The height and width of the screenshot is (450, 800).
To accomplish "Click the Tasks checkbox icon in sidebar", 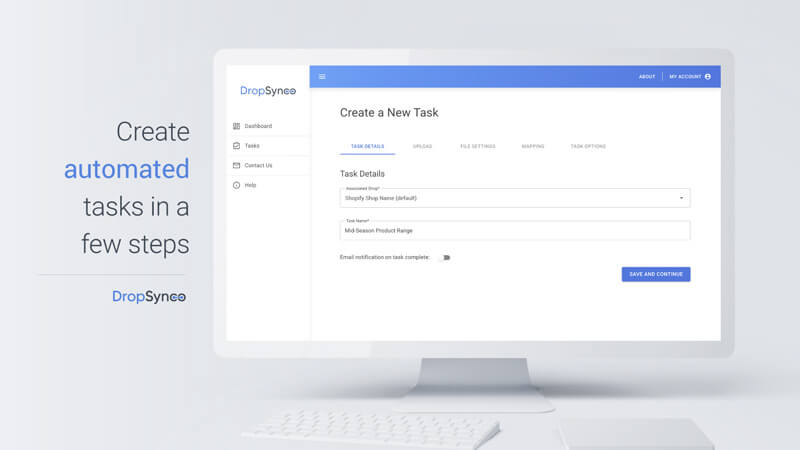I will (x=236, y=146).
